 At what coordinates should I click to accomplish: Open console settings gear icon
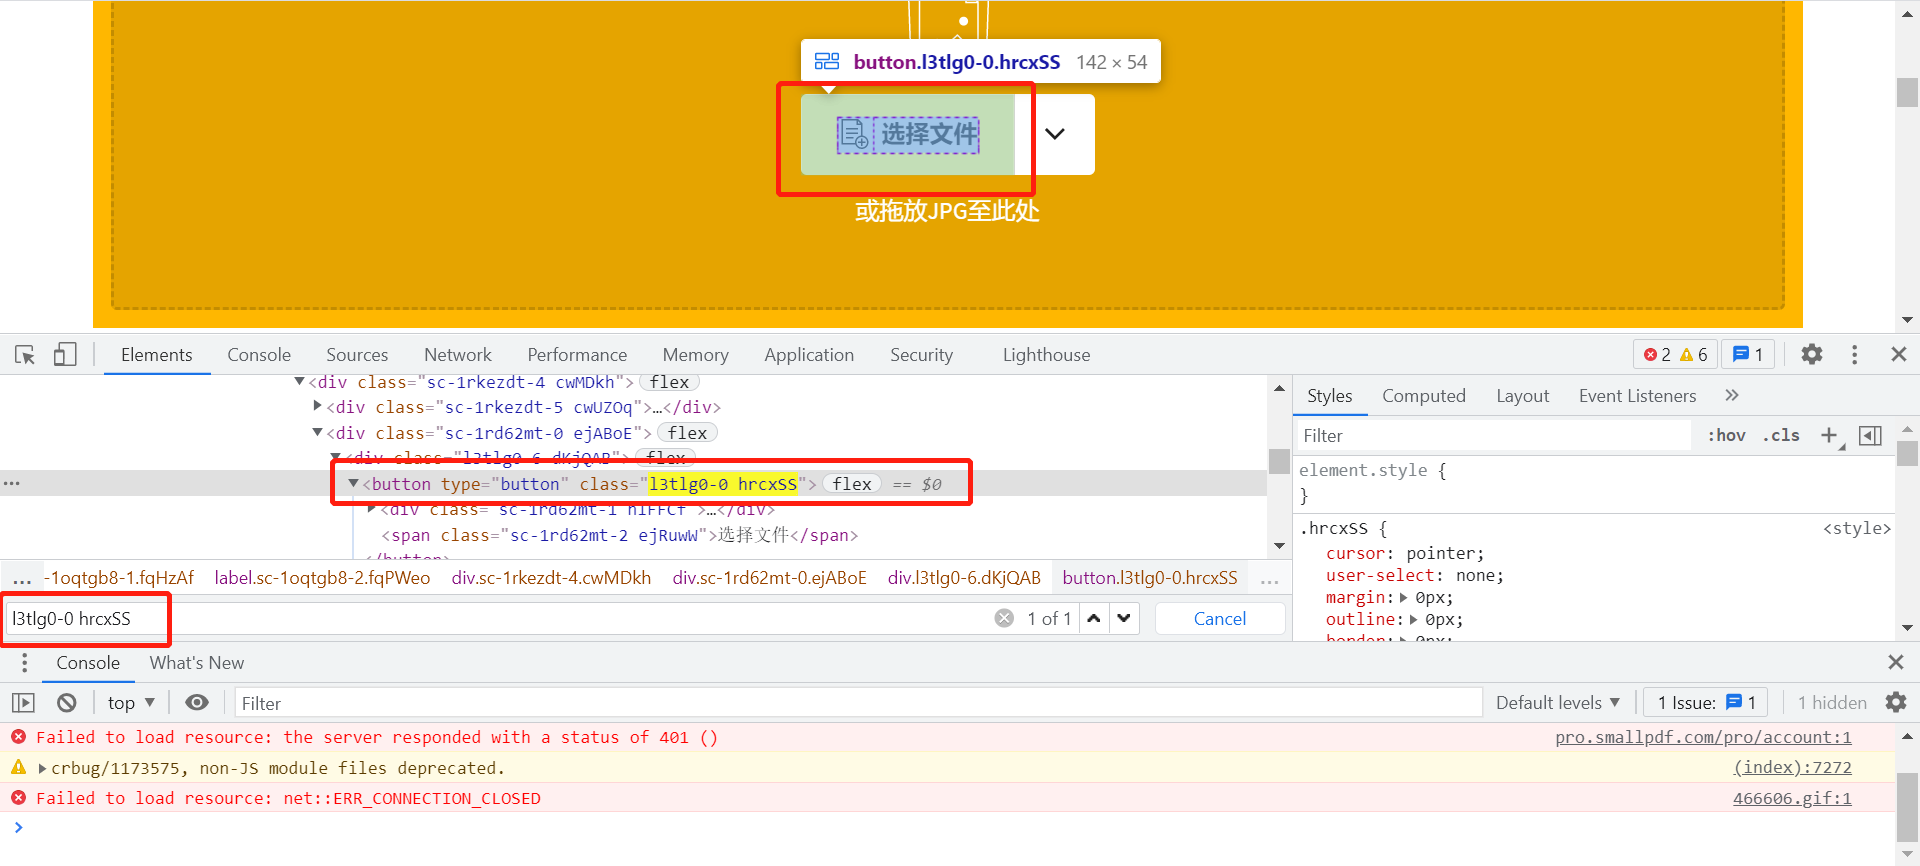tap(1896, 703)
